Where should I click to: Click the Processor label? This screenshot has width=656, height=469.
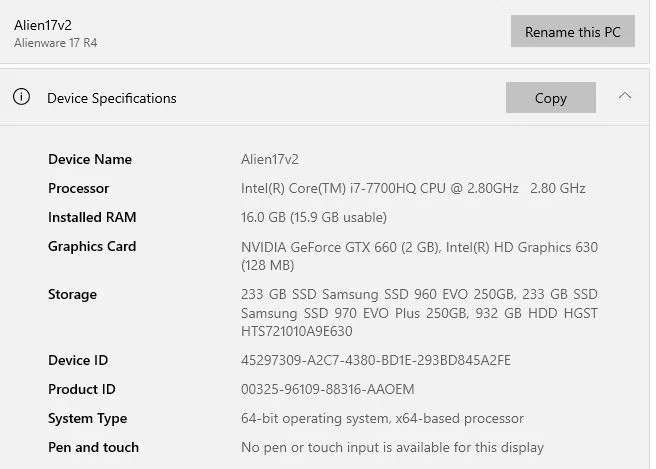[78, 188]
